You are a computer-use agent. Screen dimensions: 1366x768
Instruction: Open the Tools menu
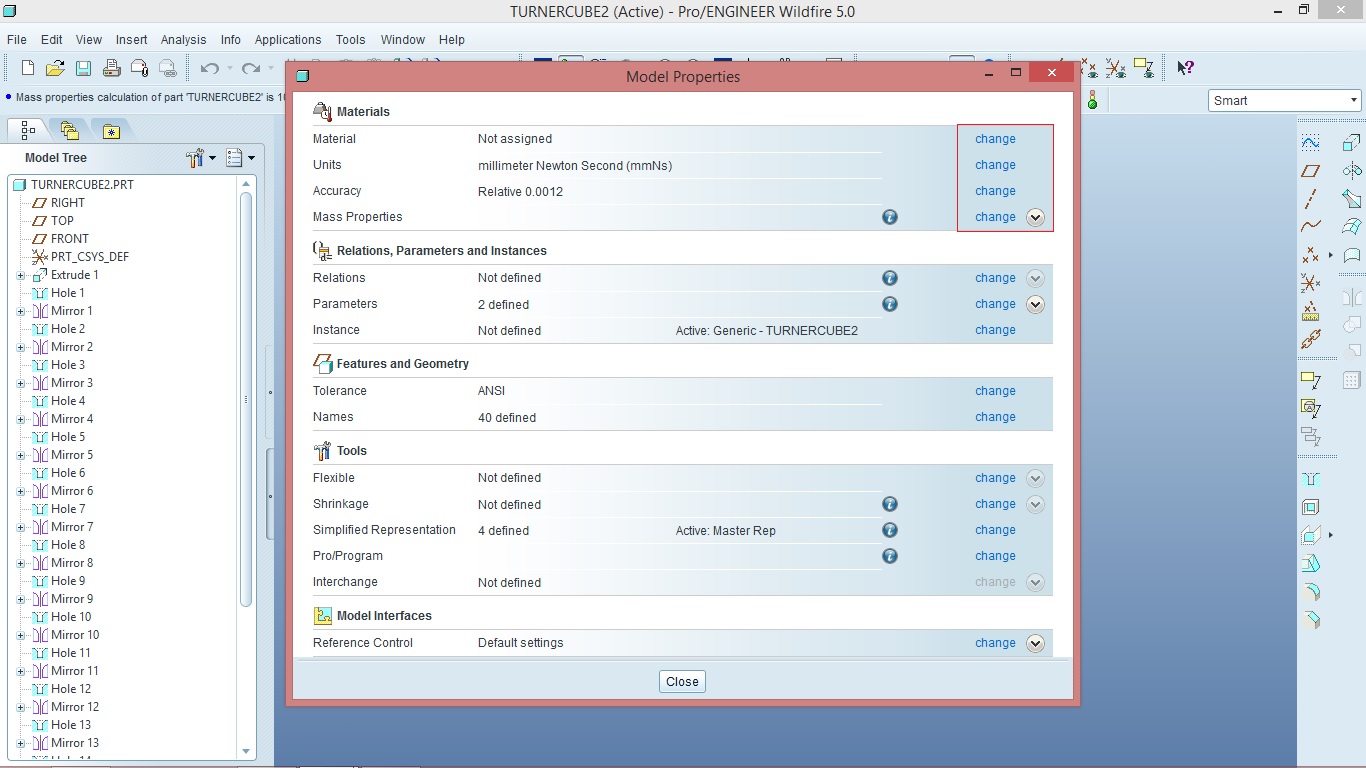tap(350, 40)
